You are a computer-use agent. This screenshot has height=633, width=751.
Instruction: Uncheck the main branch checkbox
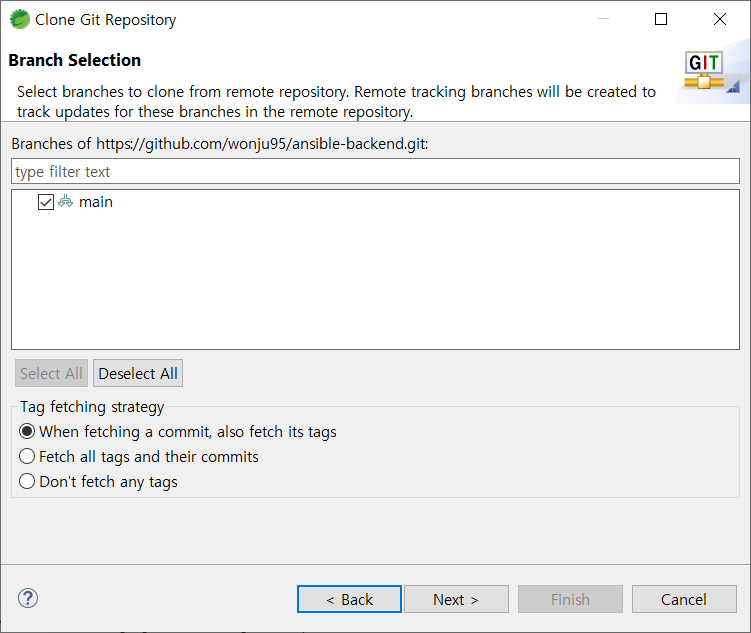[x=46, y=202]
